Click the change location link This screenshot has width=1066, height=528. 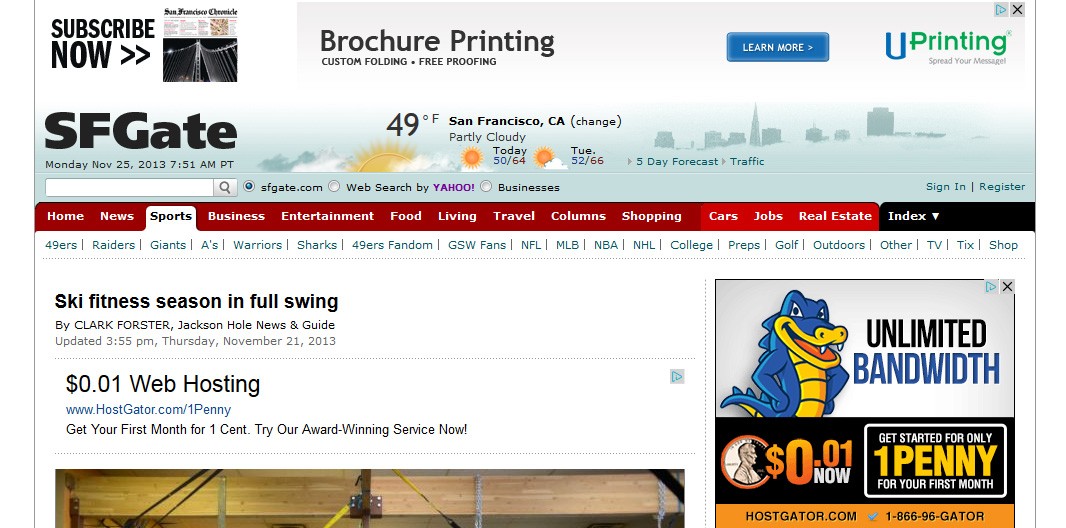pos(596,122)
